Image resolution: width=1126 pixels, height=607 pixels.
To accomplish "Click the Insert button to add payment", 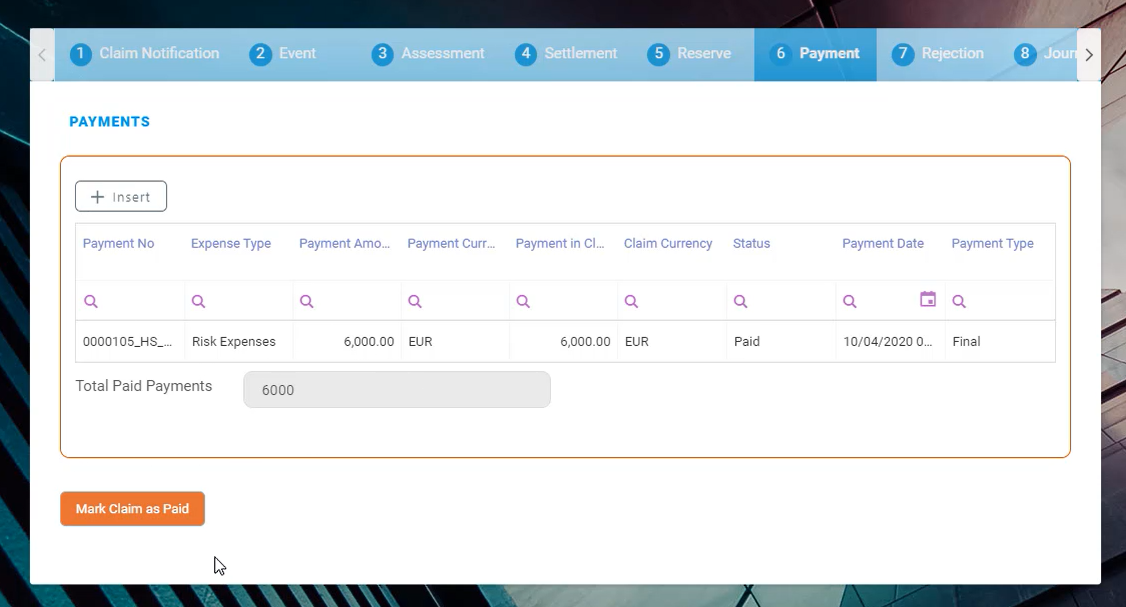I will 121,197.
